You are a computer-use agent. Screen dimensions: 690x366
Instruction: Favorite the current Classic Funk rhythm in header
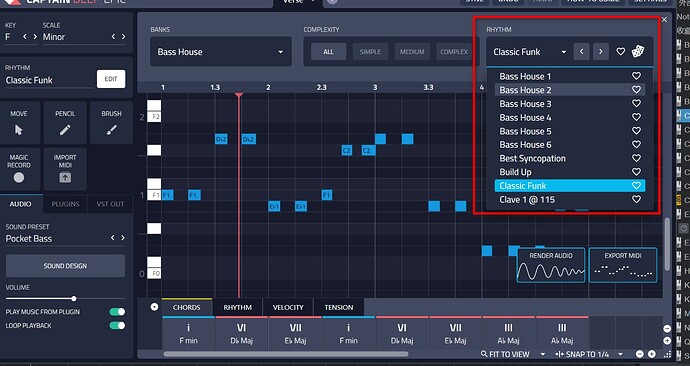tap(620, 51)
